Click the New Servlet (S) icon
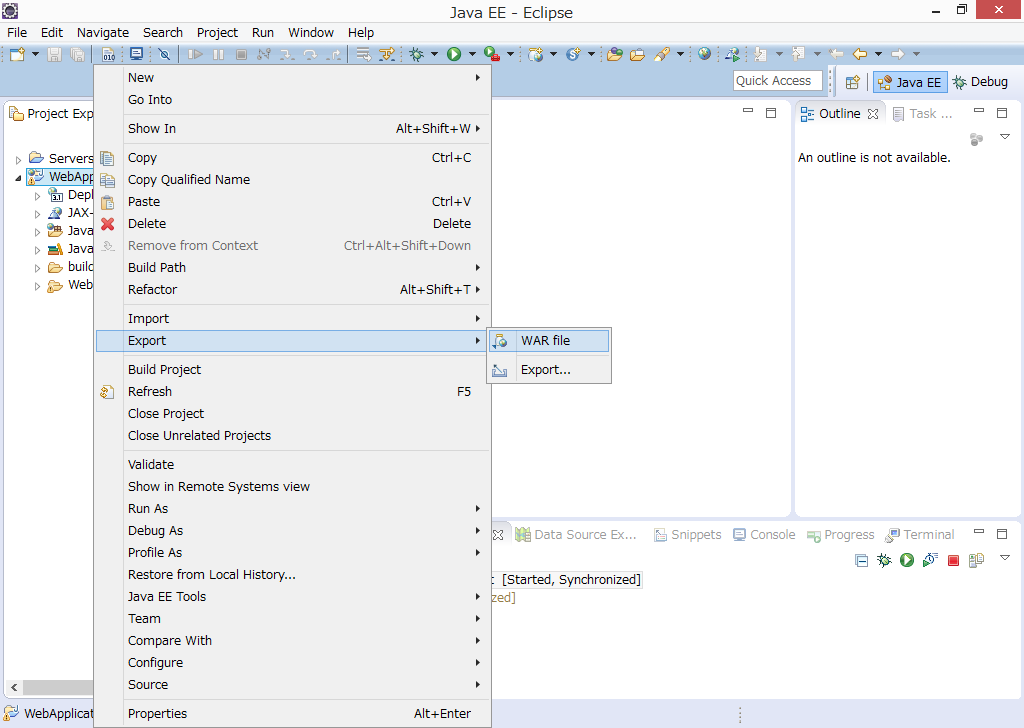Image resolution: width=1024 pixels, height=728 pixels. (573, 54)
